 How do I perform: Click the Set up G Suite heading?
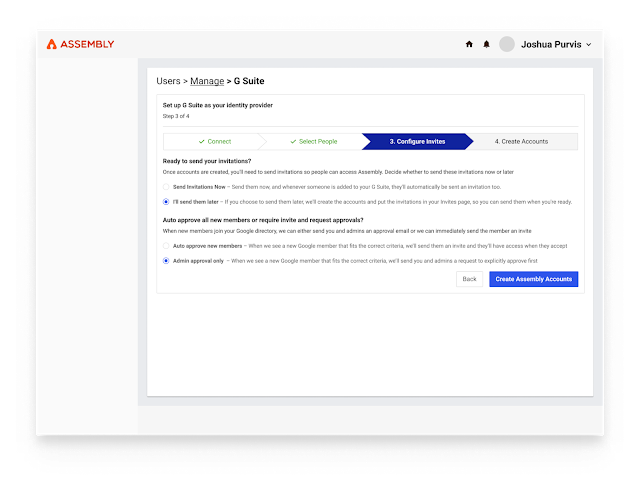click(218, 105)
